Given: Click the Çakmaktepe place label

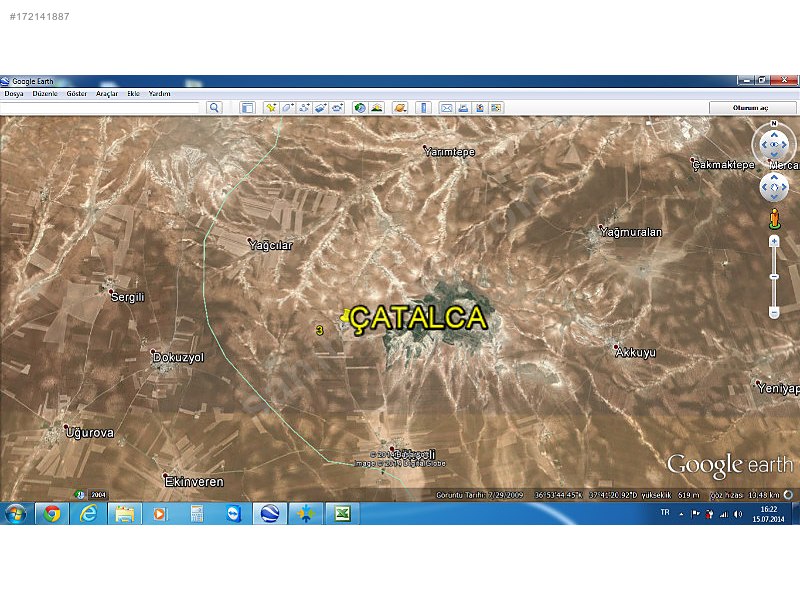Looking at the screenshot, I should click(723, 165).
